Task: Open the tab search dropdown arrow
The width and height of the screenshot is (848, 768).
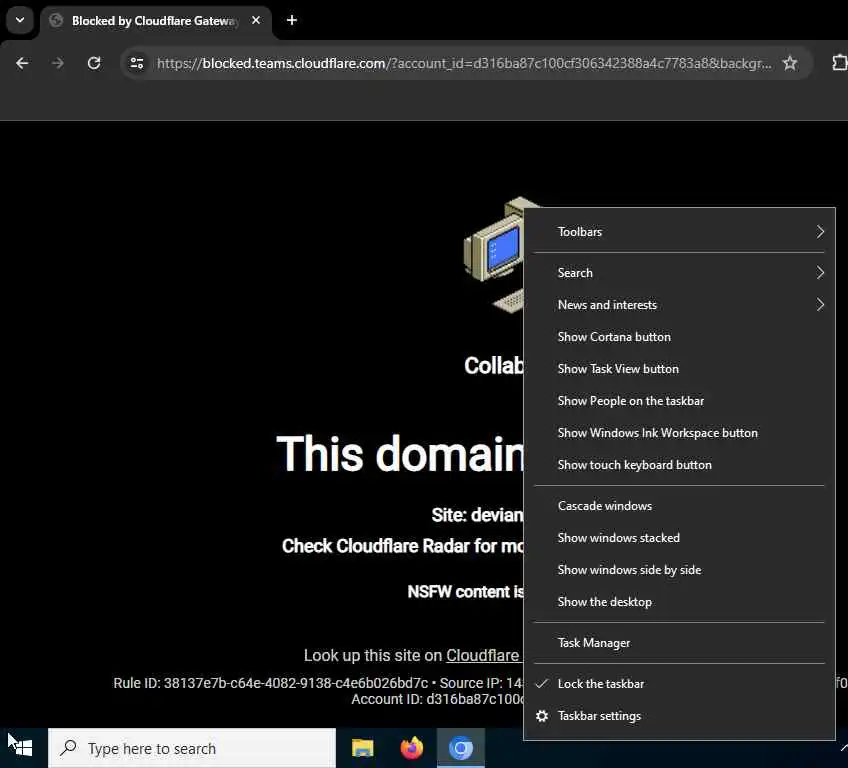Action: click(x=20, y=21)
